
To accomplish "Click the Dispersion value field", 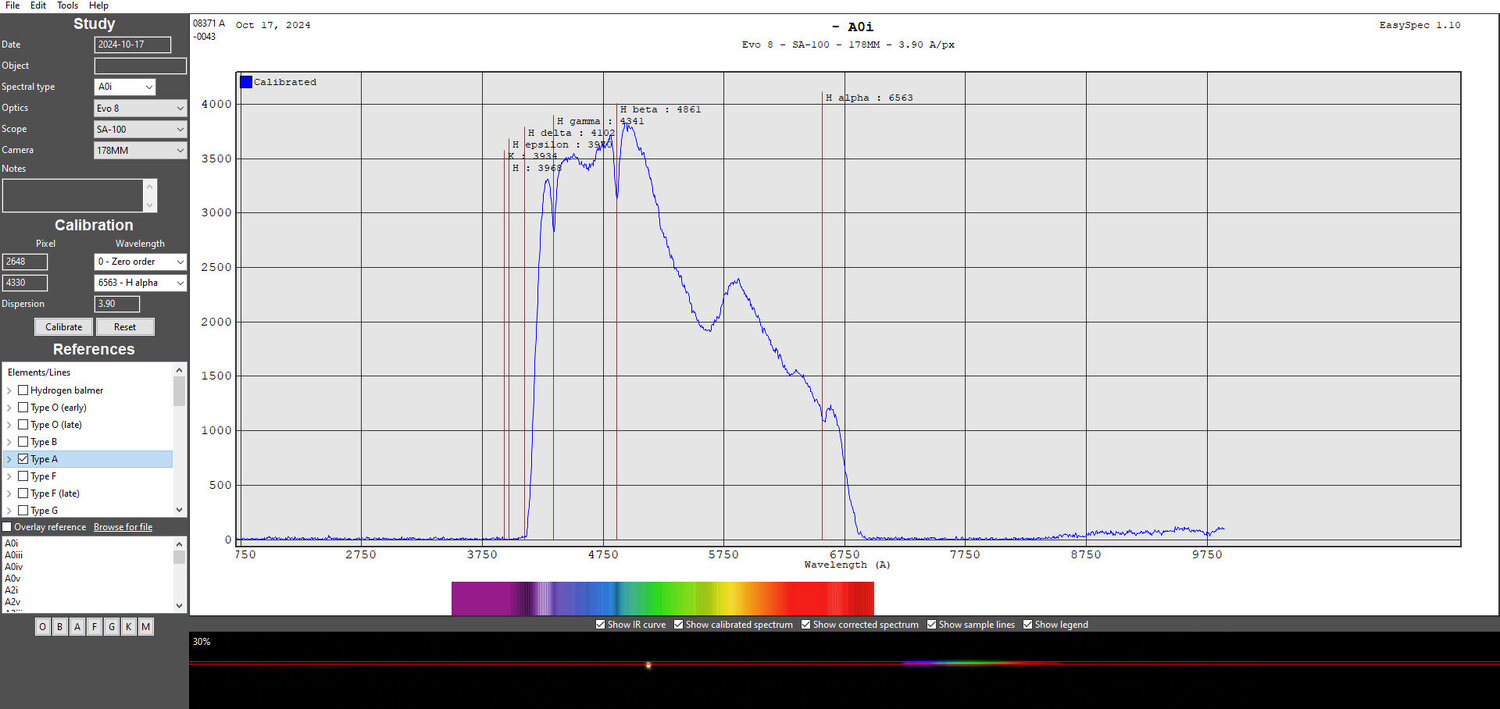I will tap(117, 304).
